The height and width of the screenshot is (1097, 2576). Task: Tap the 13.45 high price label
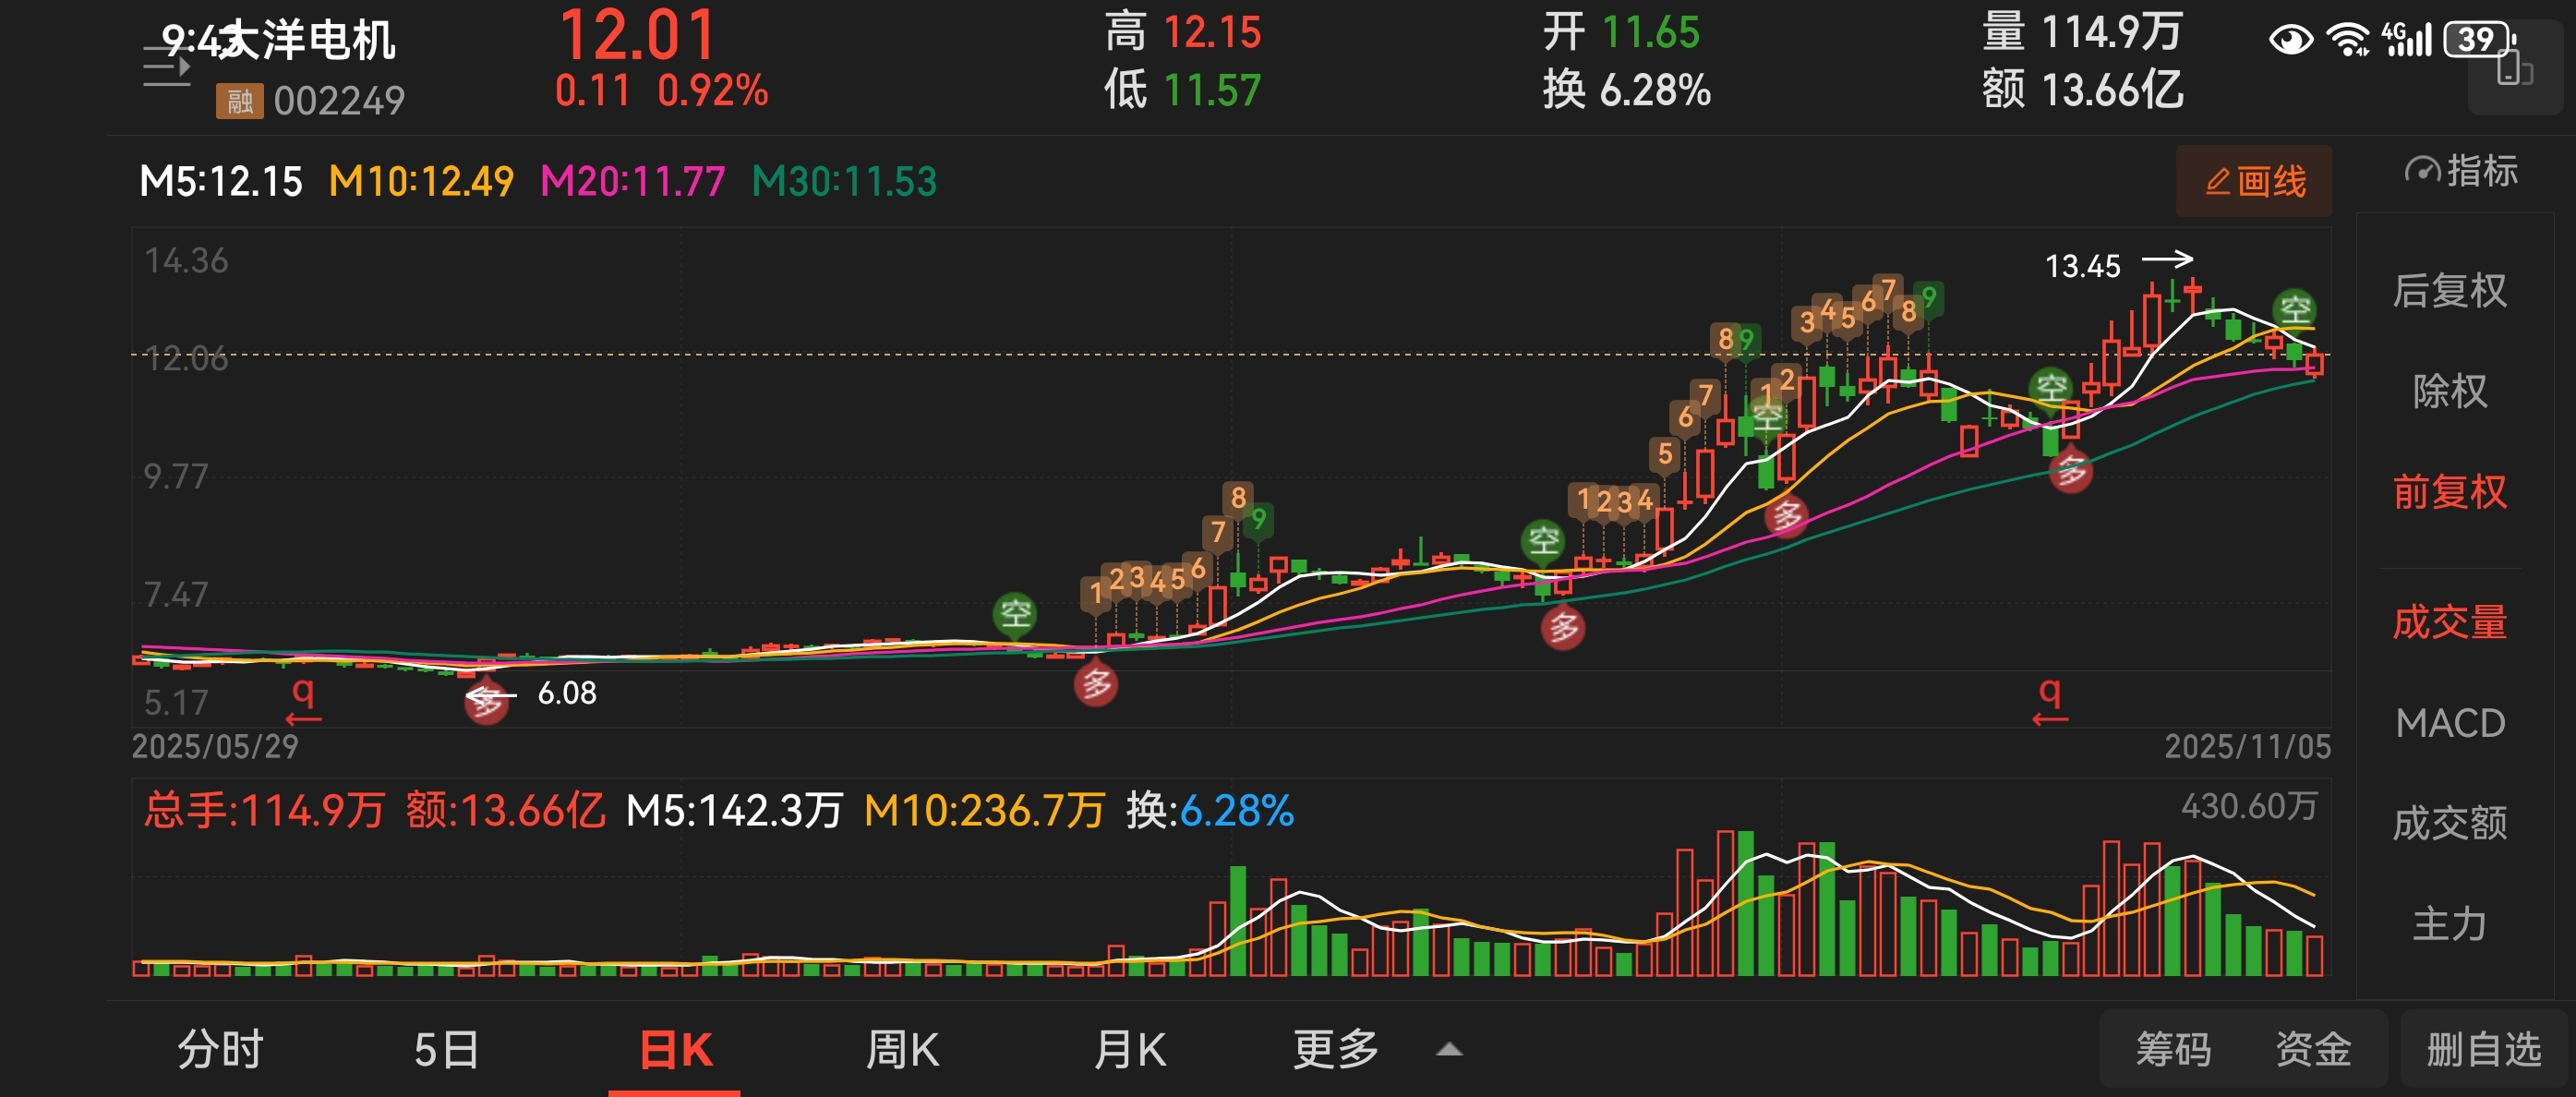[2082, 267]
